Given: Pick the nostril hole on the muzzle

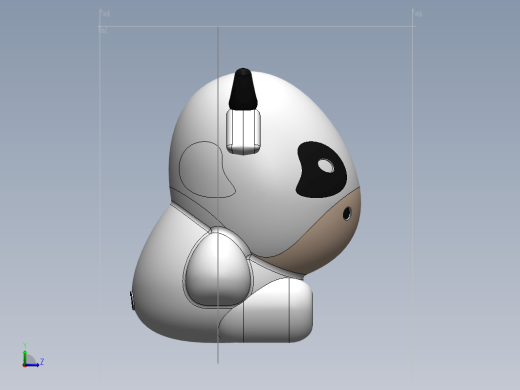Looking at the screenshot, I should (347, 213).
